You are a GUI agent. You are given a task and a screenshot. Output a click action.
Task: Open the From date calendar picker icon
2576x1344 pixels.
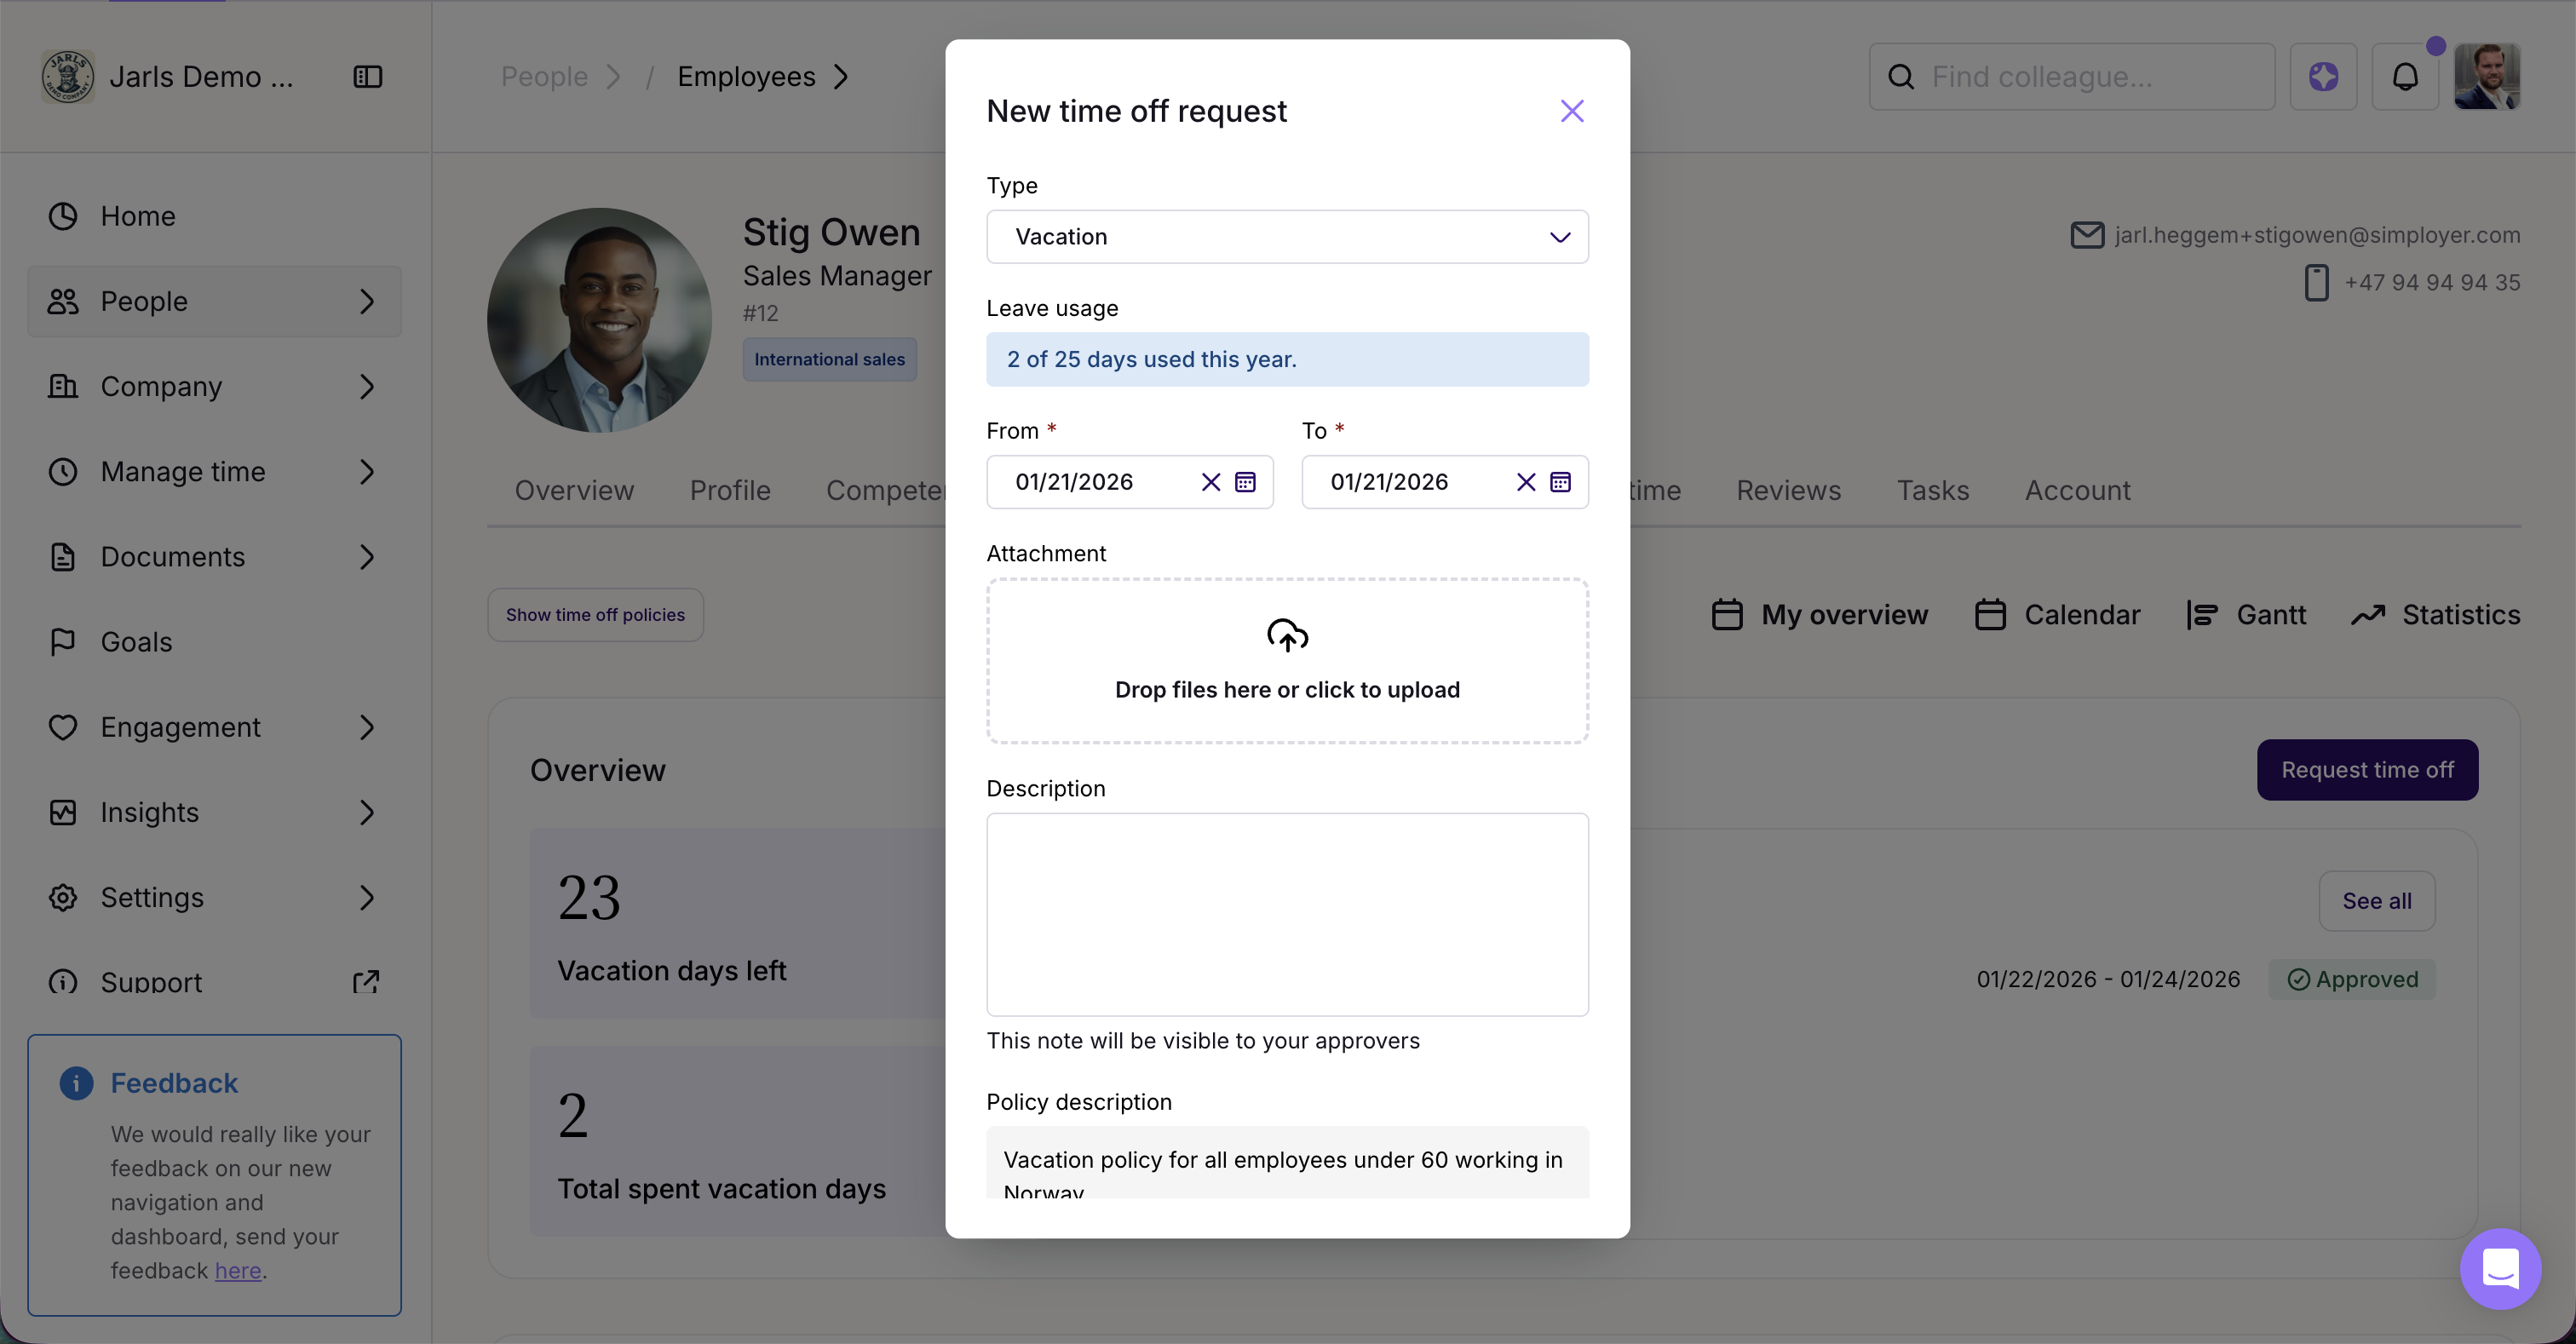pyautogui.click(x=1245, y=482)
